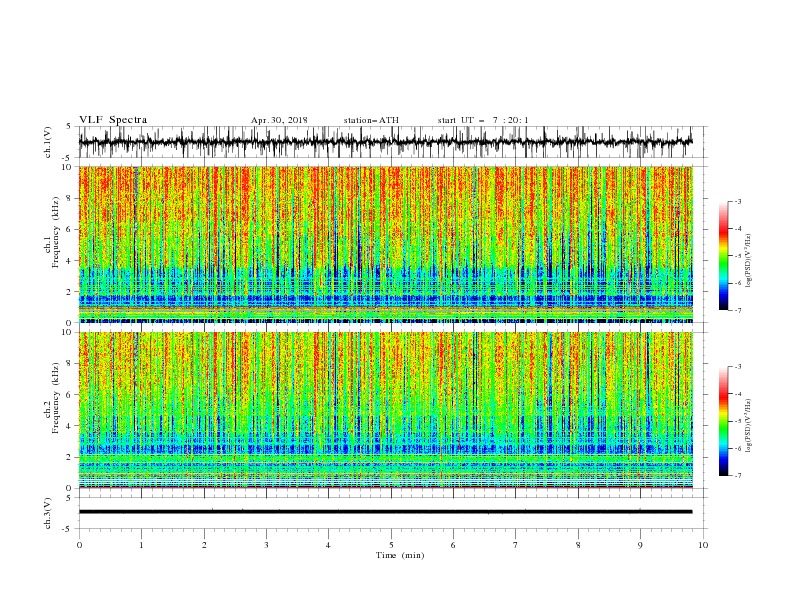Click the "1" tick on Time axis

click(141, 545)
